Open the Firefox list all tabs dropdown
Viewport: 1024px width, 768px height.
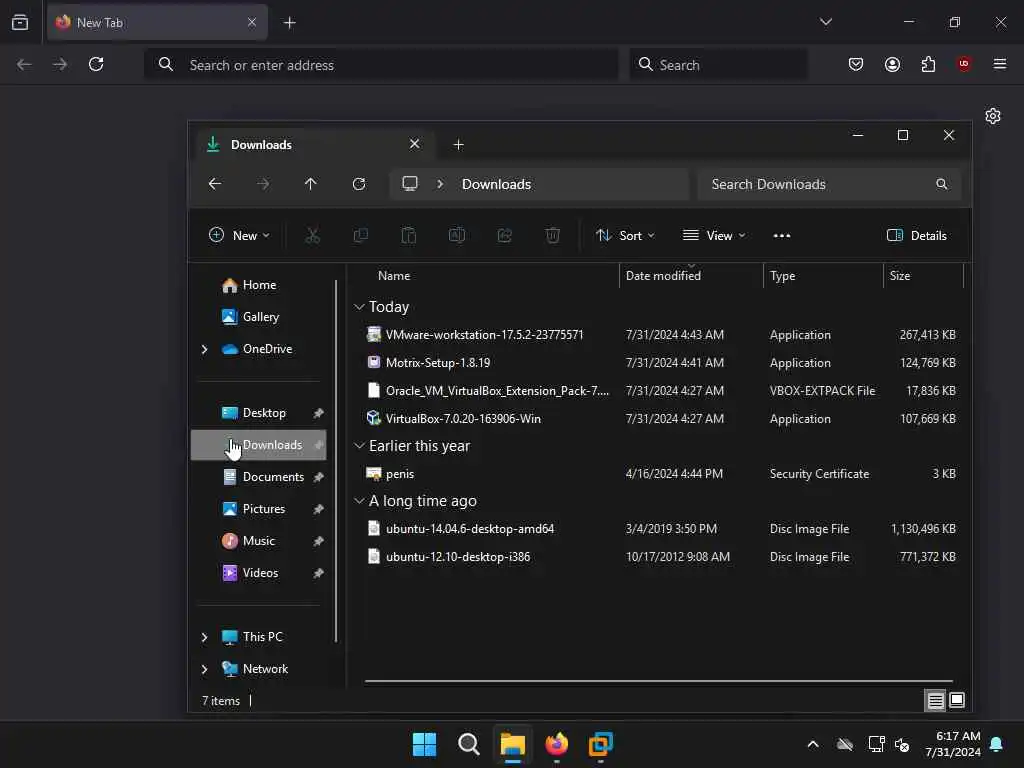826,22
